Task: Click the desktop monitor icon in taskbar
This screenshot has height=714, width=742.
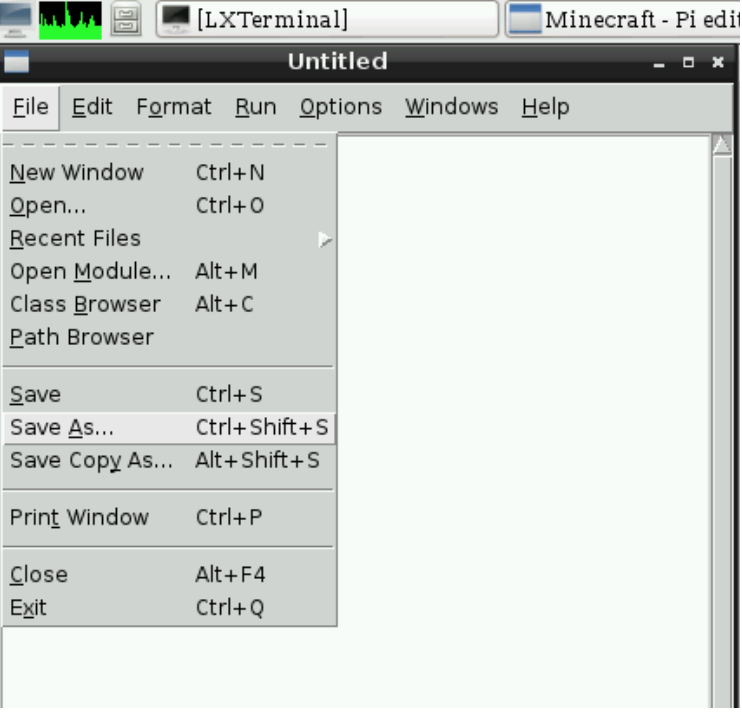Action: pos(16,19)
